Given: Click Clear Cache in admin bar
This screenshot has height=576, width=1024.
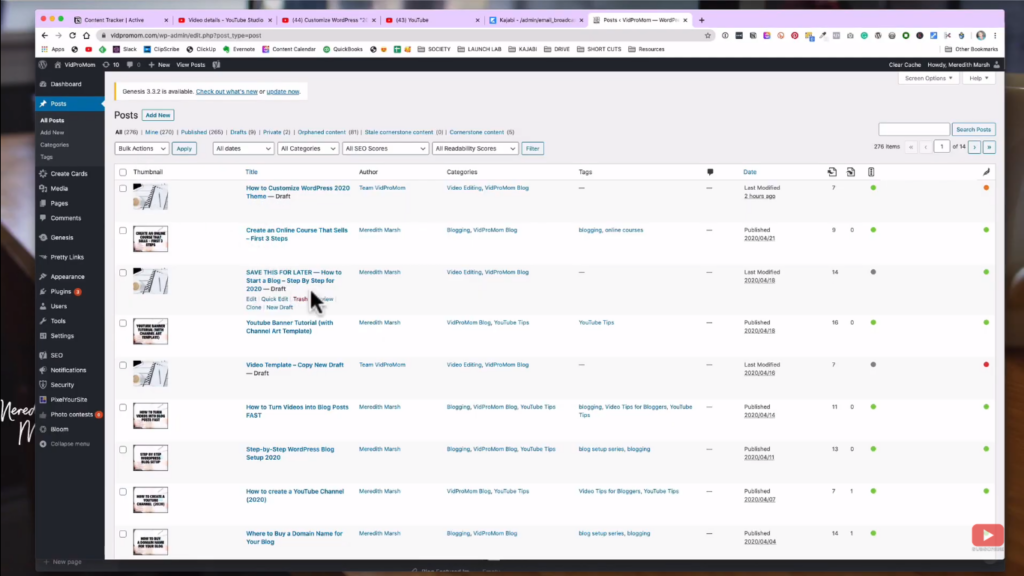Looking at the screenshot, I should [x=904, y=65].
